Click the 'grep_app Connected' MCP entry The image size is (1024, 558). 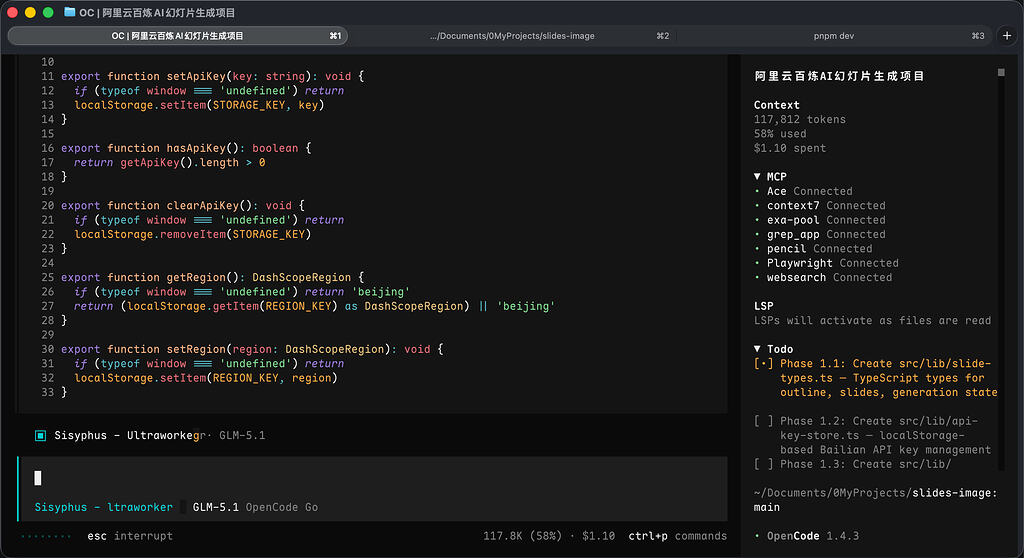click(x=826, y=234)
